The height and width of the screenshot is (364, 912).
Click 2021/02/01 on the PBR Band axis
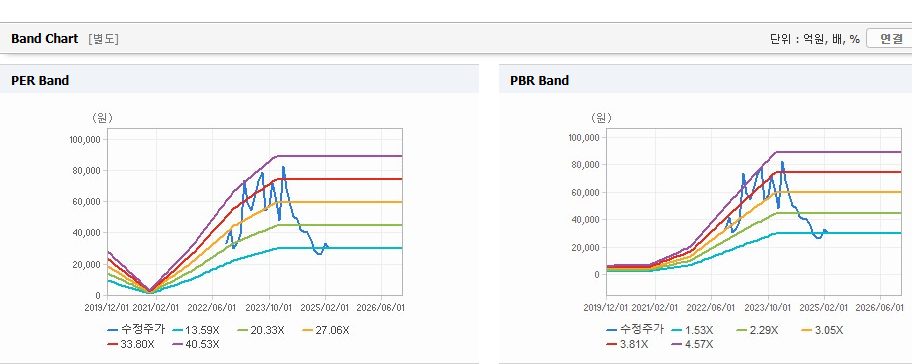[655, 307]
